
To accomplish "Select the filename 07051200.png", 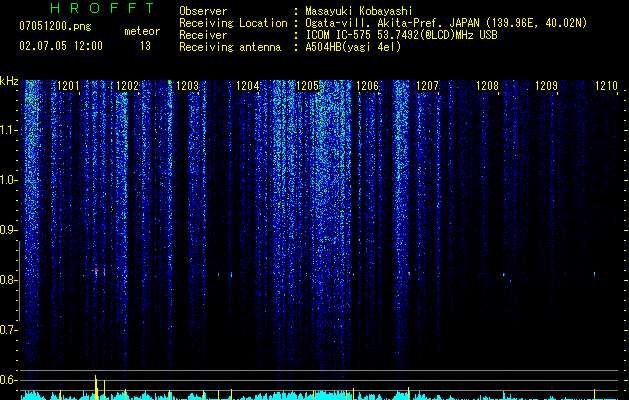I will [55, 26].
